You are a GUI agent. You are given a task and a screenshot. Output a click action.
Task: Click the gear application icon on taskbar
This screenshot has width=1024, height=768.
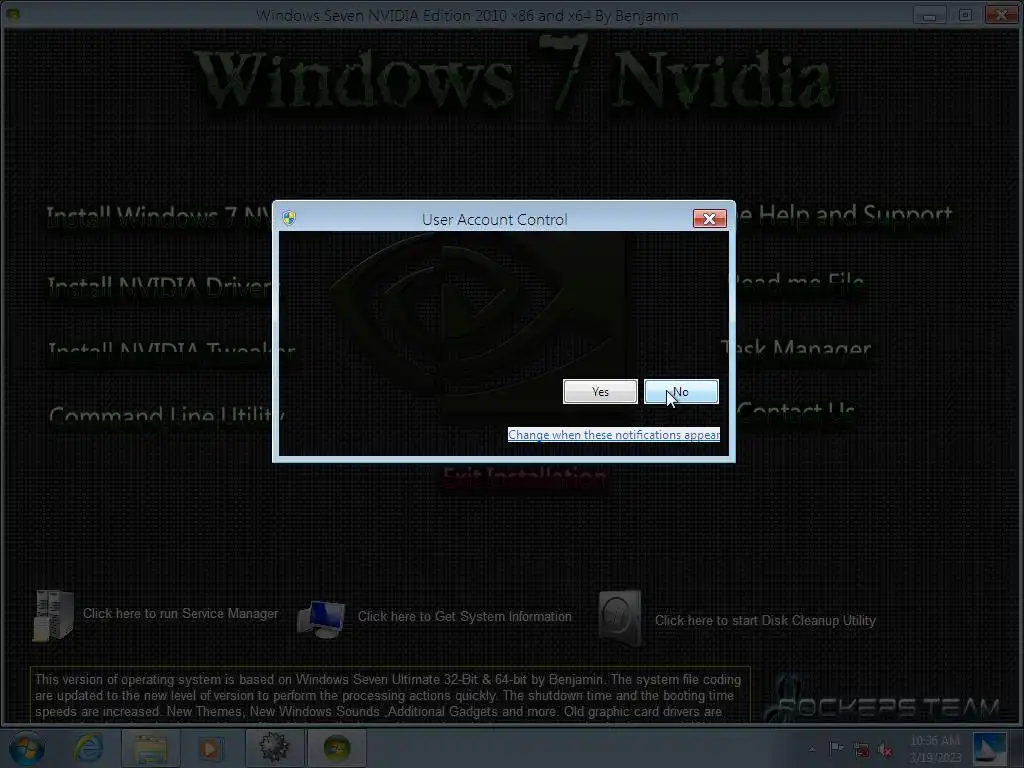pos(274,748)
